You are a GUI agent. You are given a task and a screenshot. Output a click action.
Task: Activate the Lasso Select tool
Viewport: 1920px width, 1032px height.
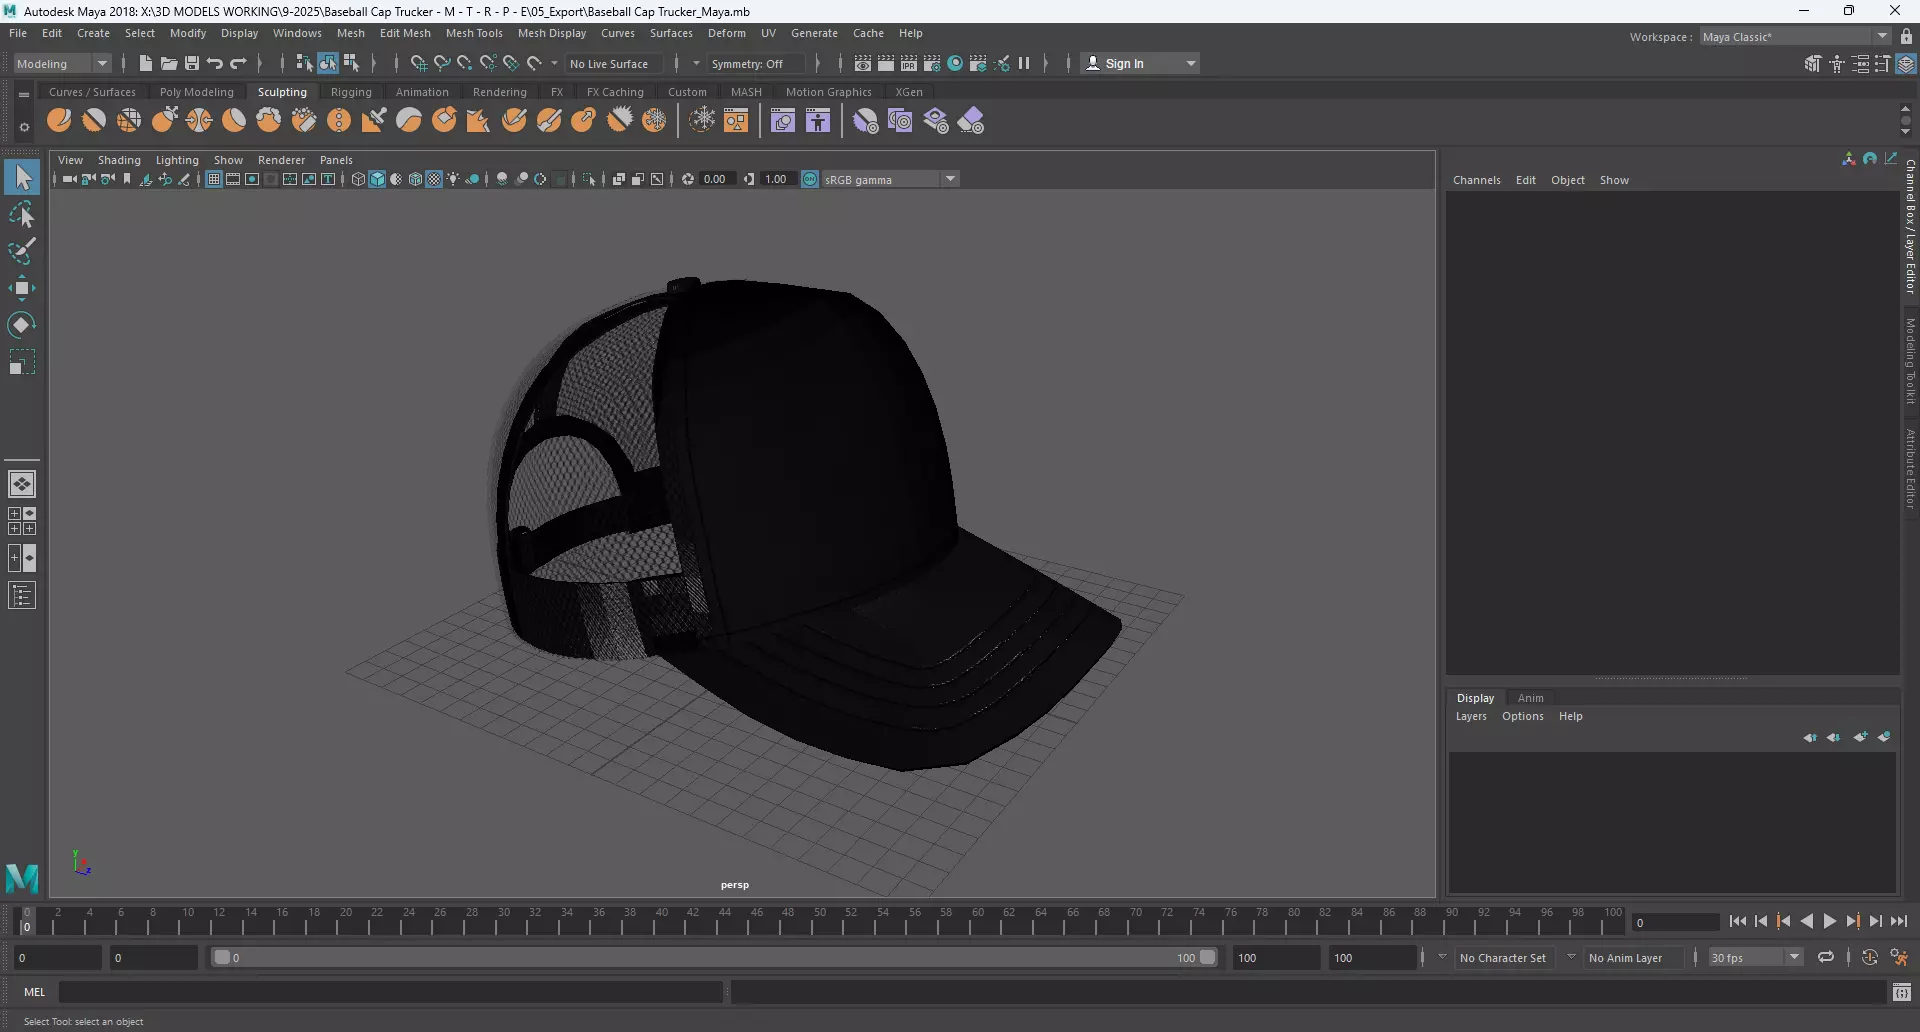pos(22,215)
